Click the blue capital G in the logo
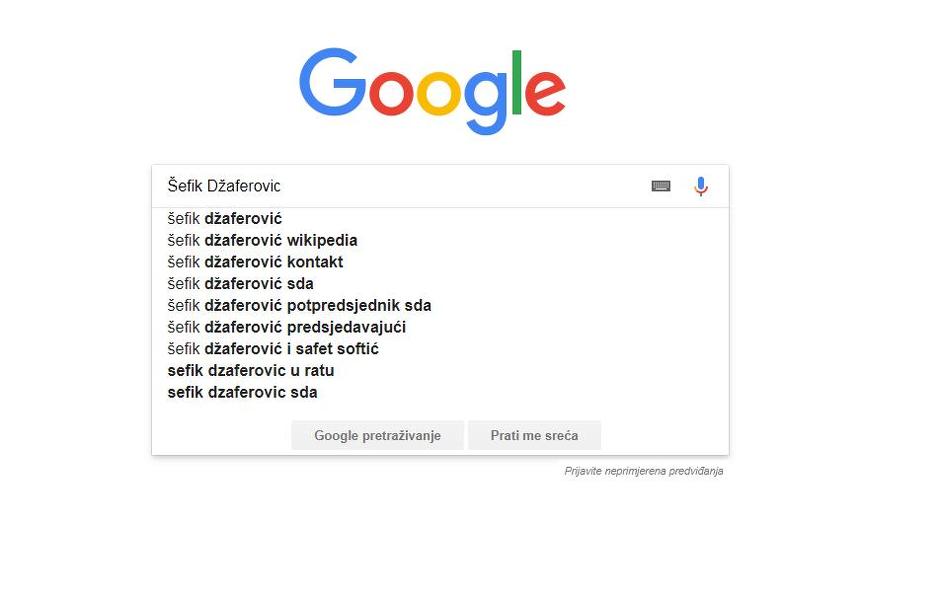 coord(331,84)
